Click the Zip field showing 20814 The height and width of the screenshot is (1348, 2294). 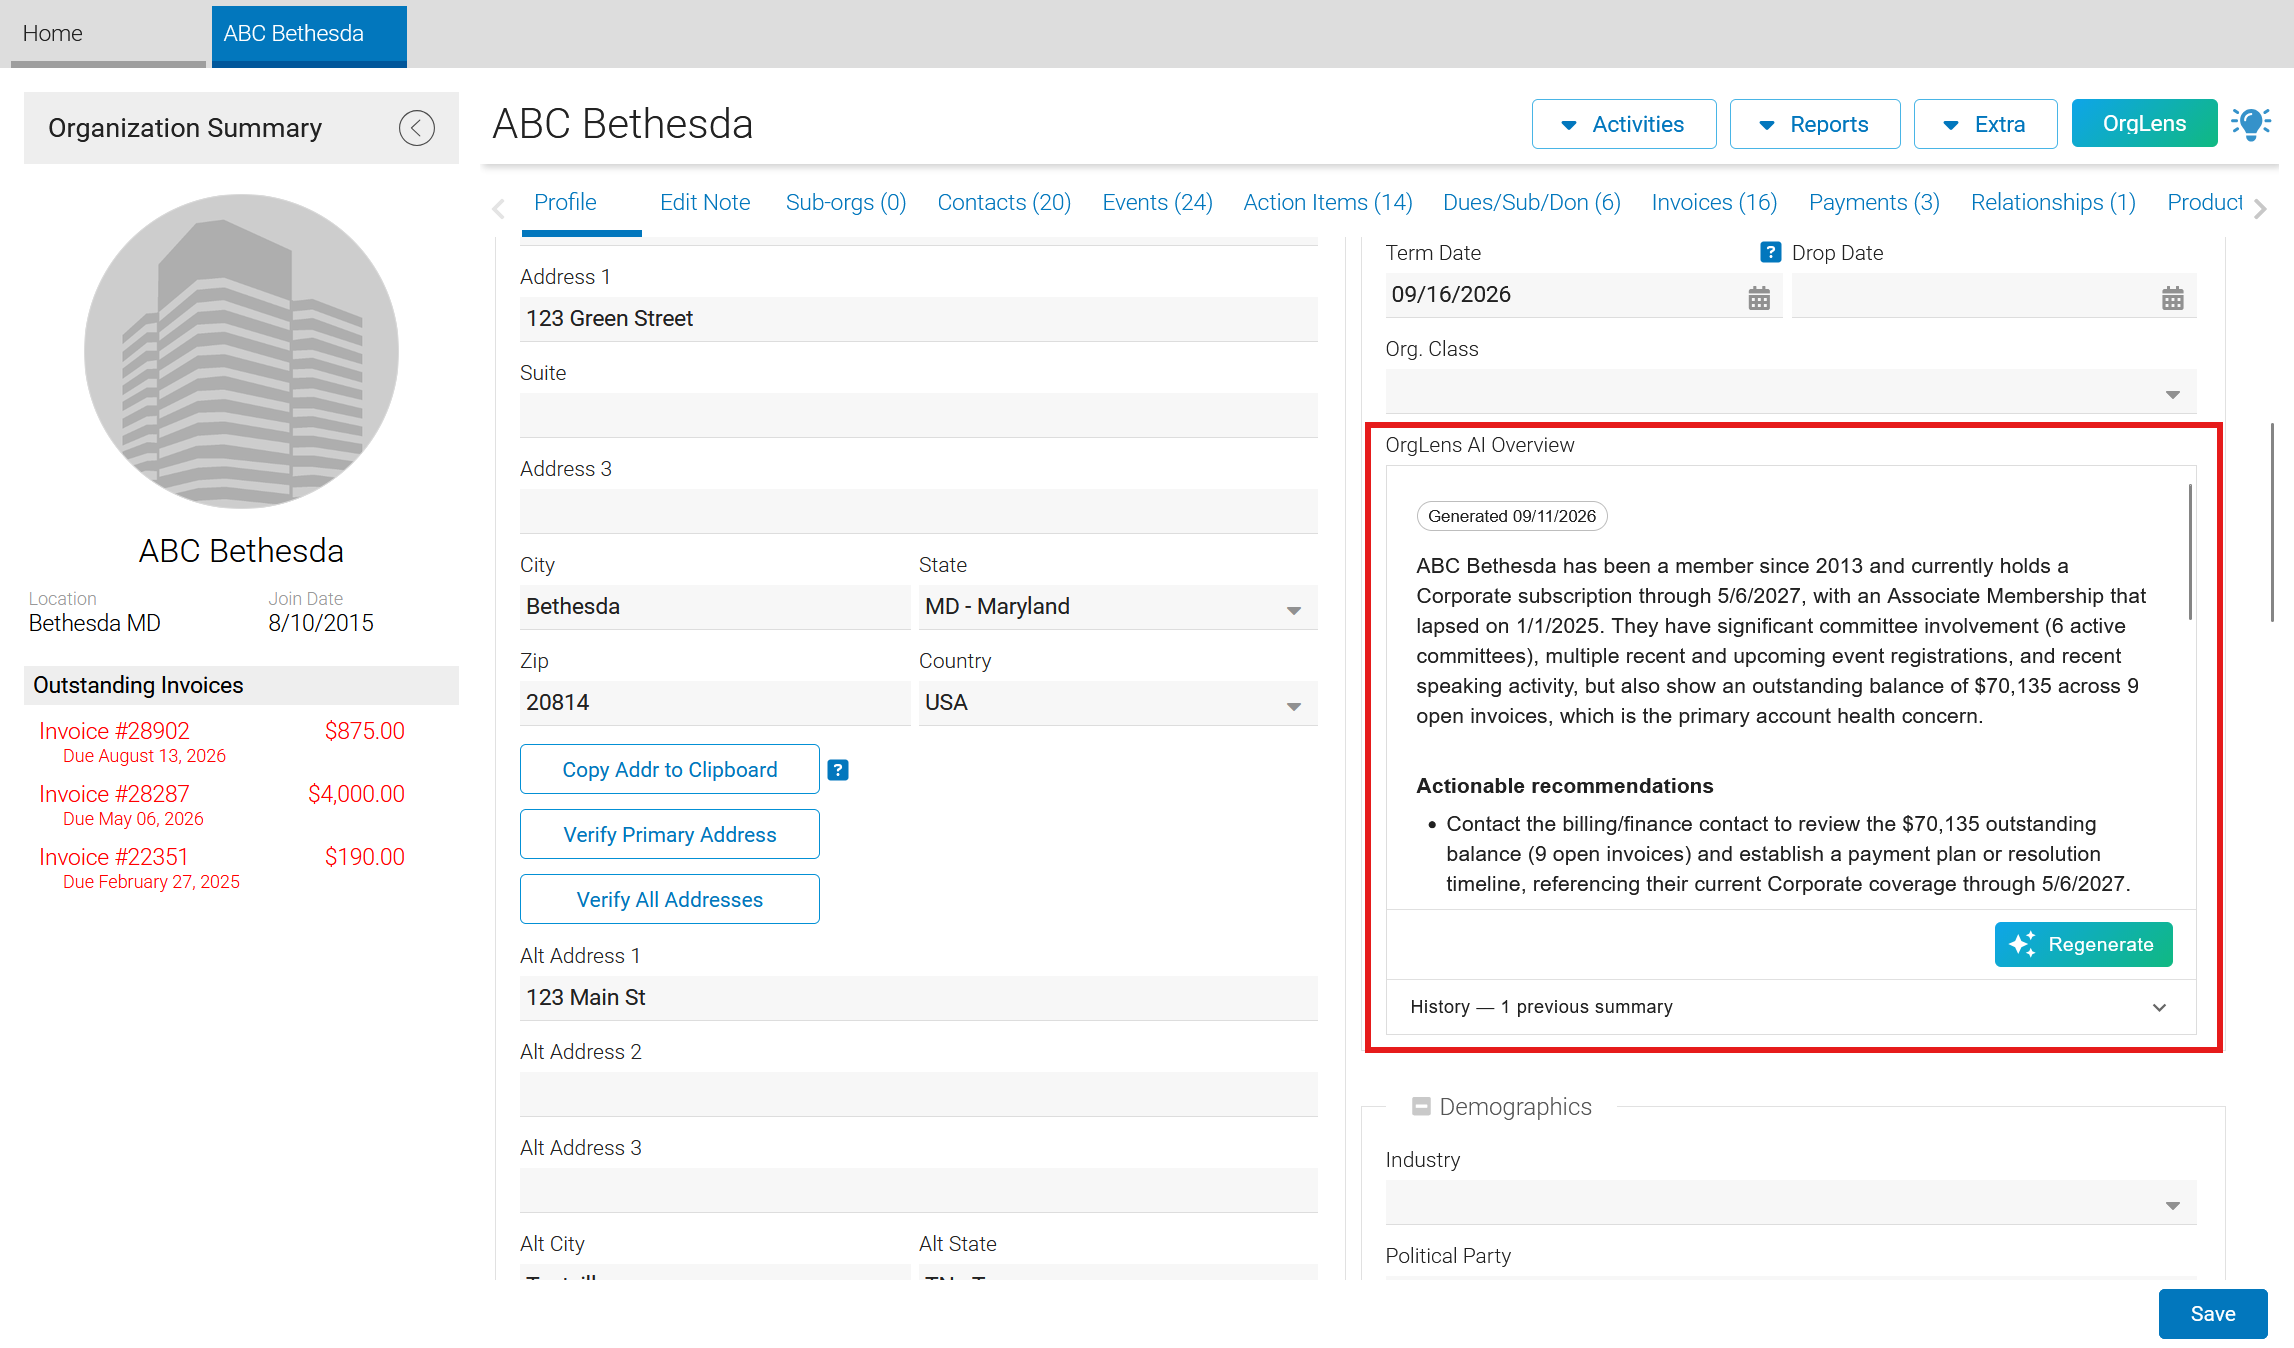pos(715,703)
